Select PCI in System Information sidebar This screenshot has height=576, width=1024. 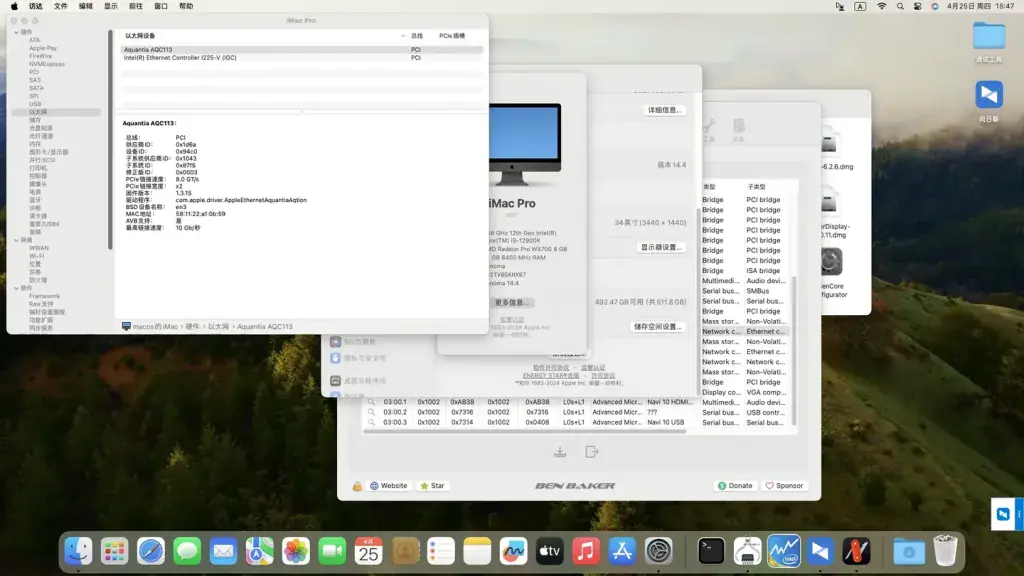34,72
